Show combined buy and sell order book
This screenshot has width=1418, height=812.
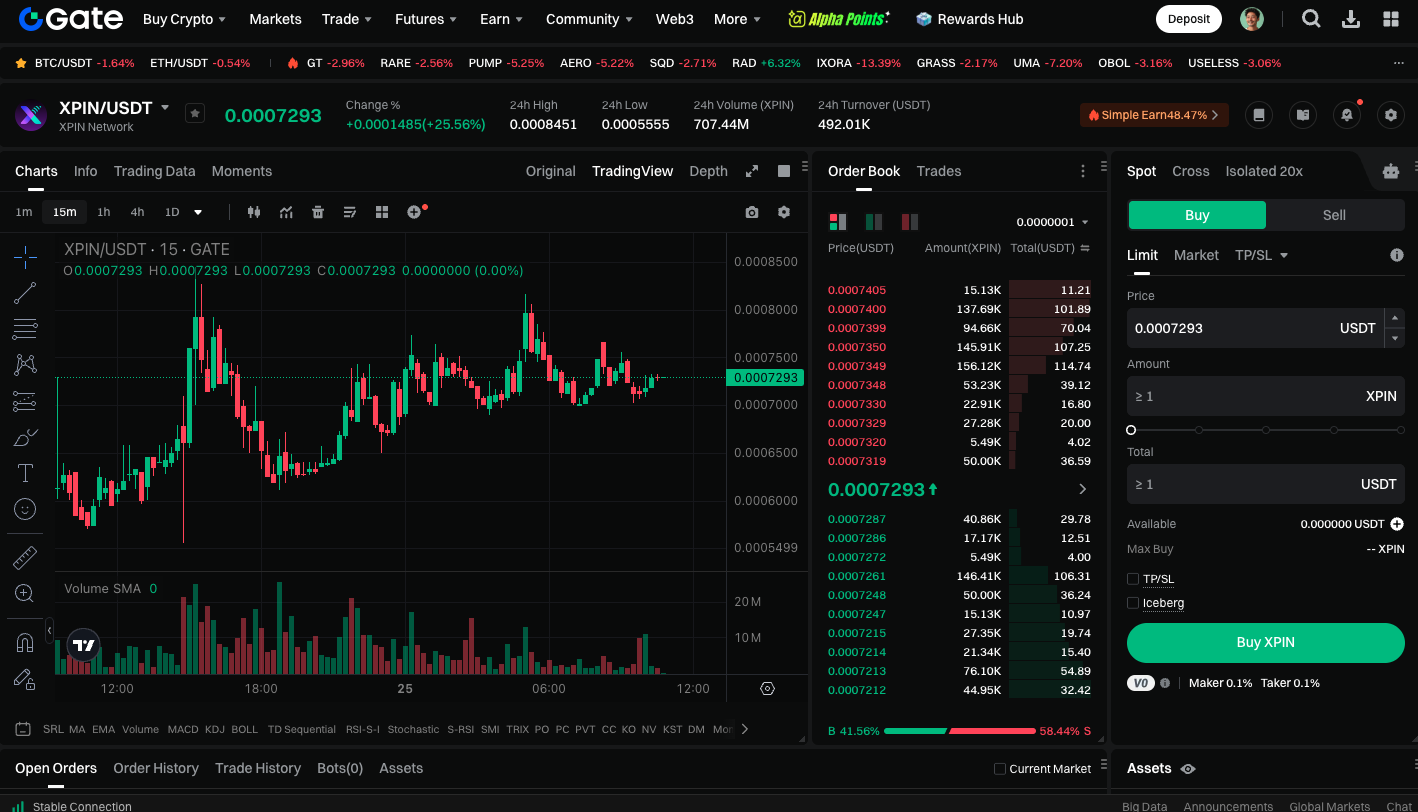[838, 221]
